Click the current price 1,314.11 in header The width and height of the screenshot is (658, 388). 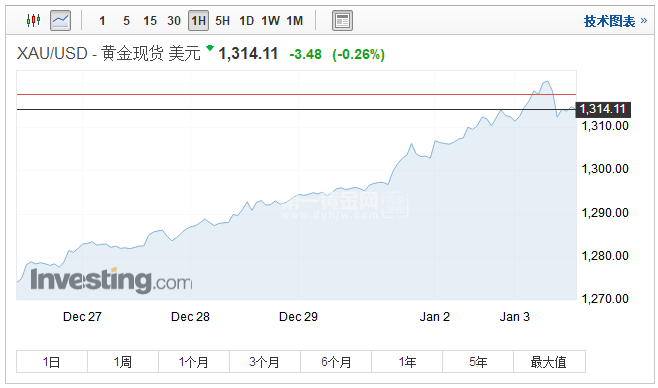248,54
